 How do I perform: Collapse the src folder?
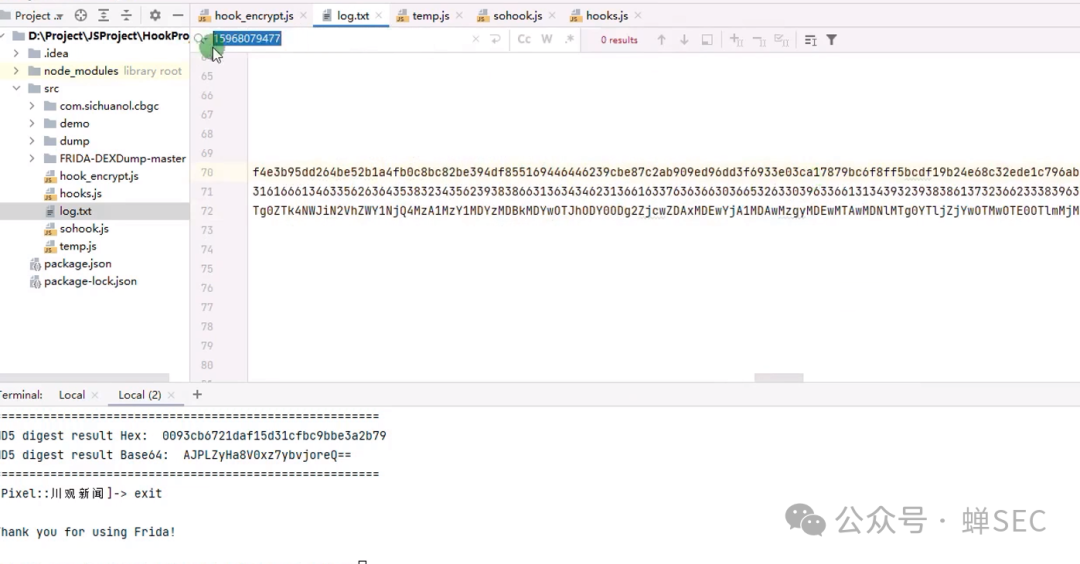[16, 88]
